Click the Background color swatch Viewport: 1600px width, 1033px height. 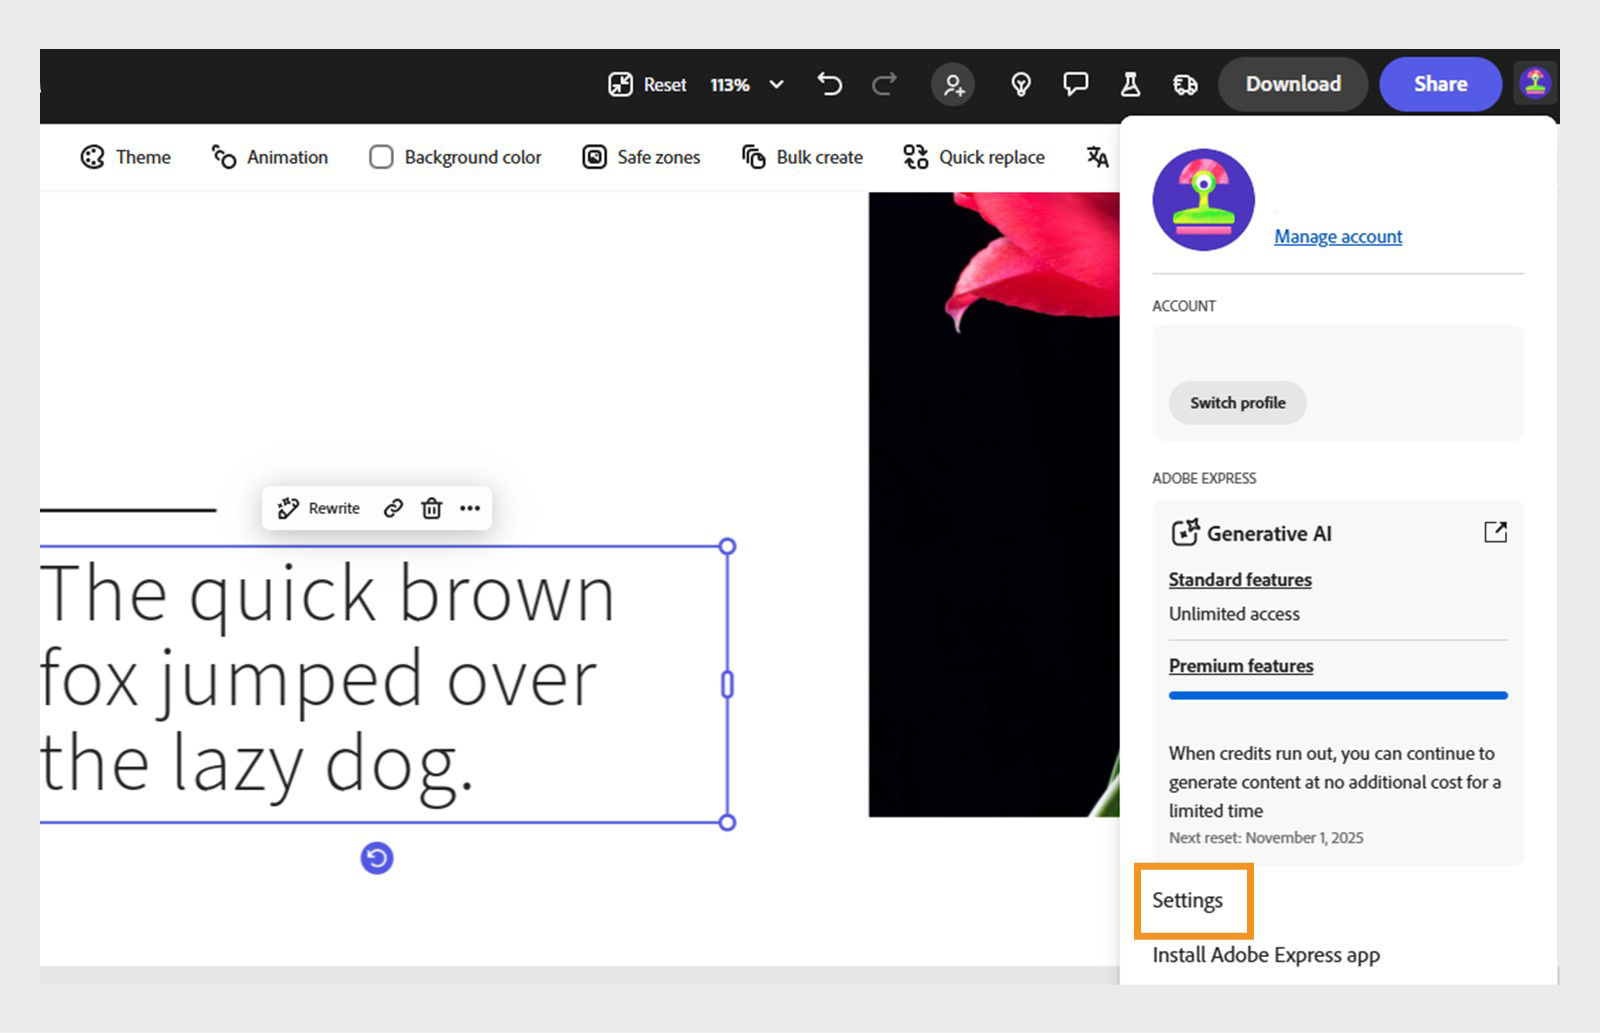(381, 157)
